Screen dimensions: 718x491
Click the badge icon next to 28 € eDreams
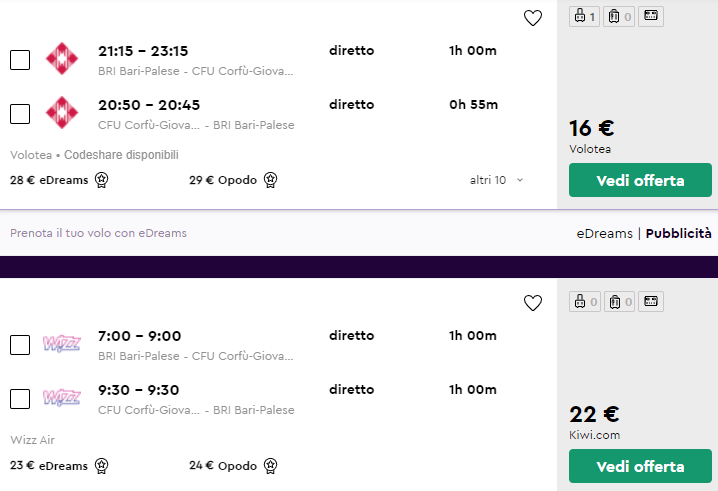pos(101,180)
